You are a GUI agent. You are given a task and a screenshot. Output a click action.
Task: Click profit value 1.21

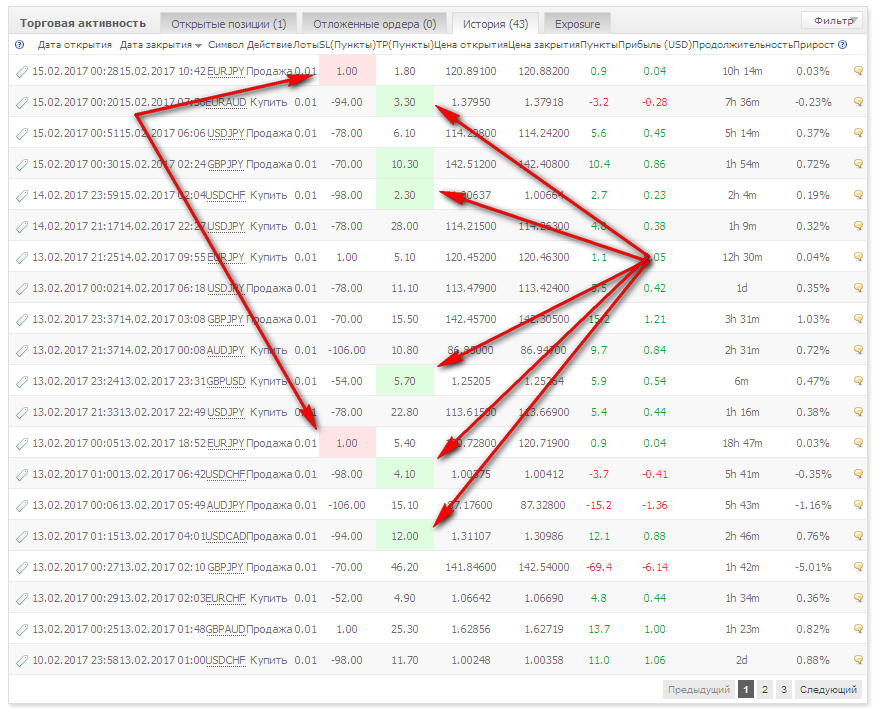pyautogui.click(x=654, y=319)
